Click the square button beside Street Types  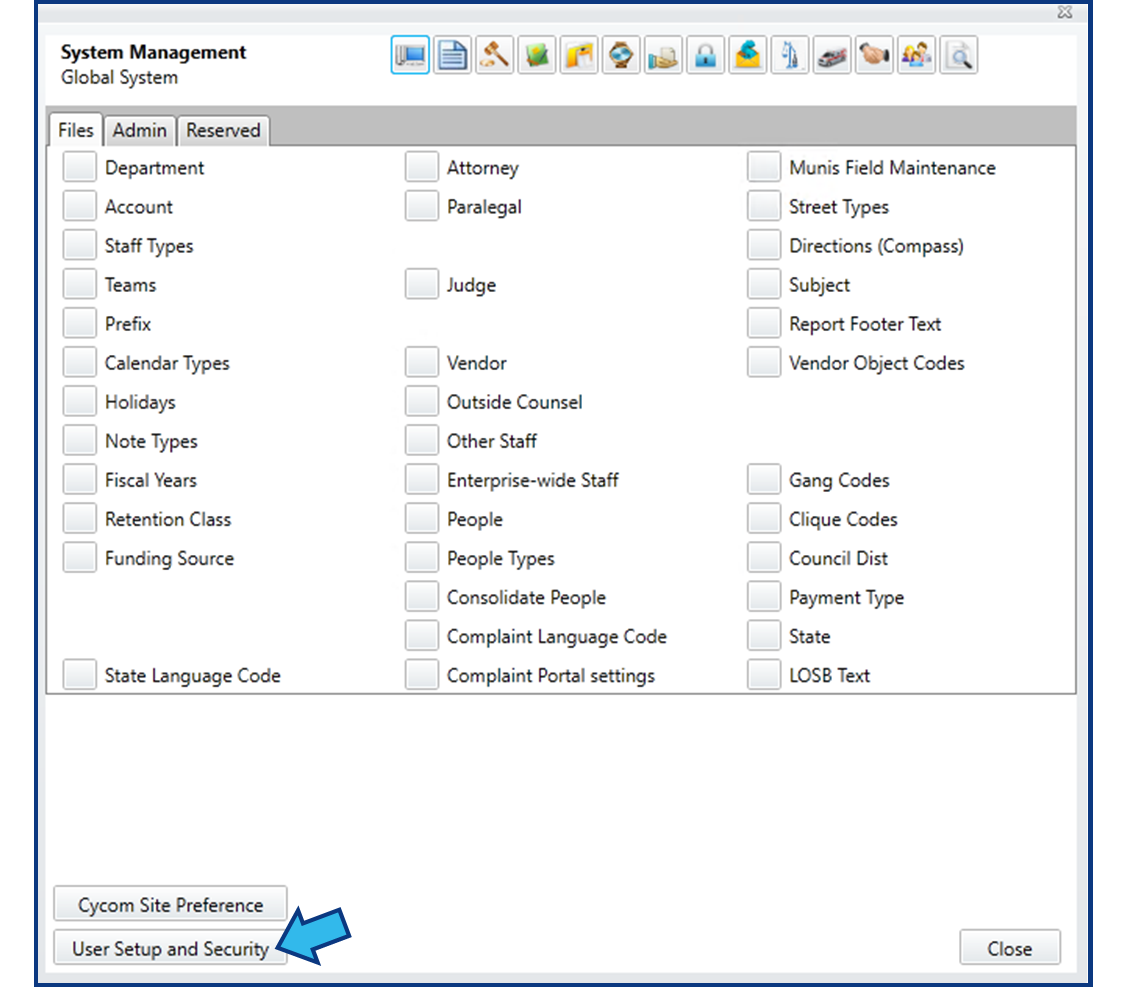click(x=764, y=206)
